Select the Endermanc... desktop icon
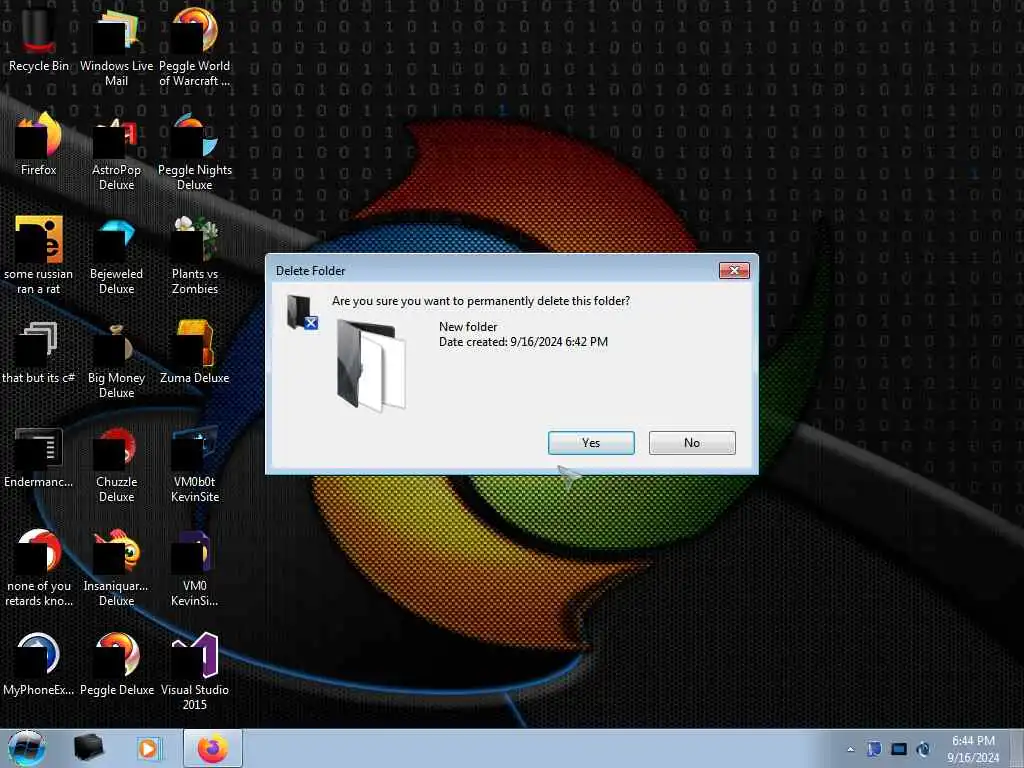Image resolution: width=1024 pixels, height=768 pixels. pos(39,457)
